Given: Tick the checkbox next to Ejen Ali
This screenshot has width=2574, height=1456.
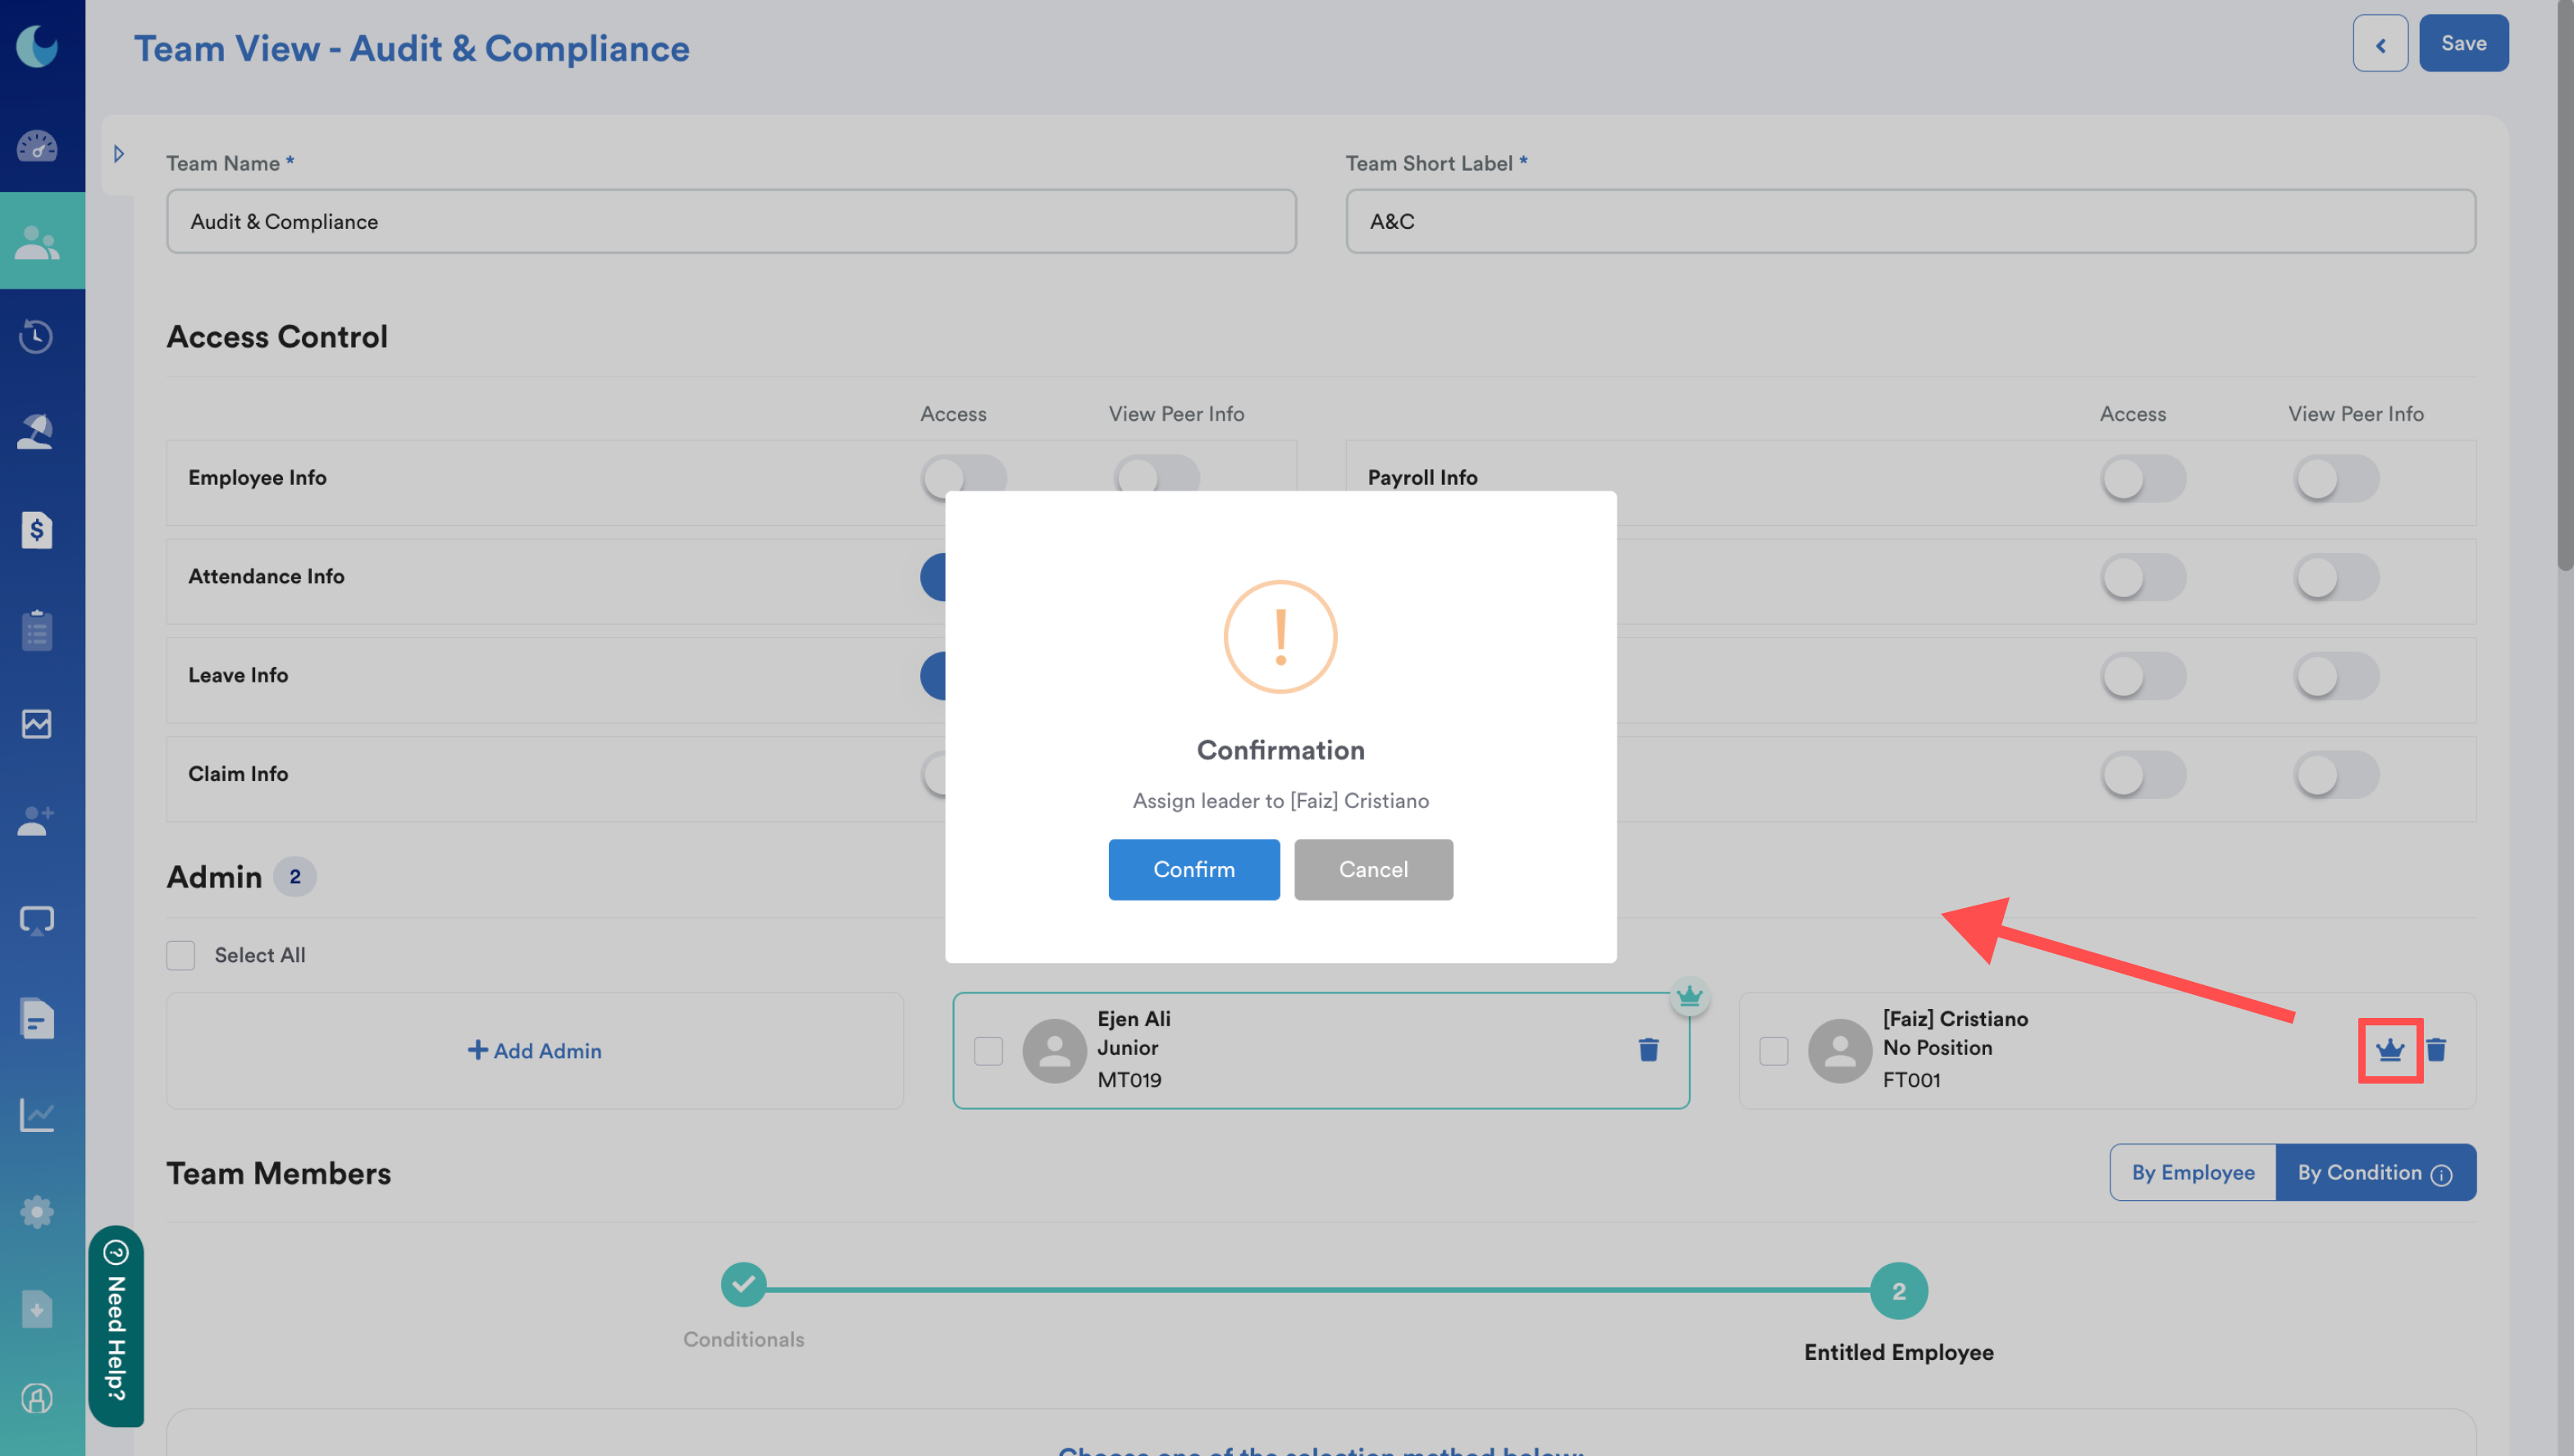Looking at the screenshot, I should (988, 1050).
